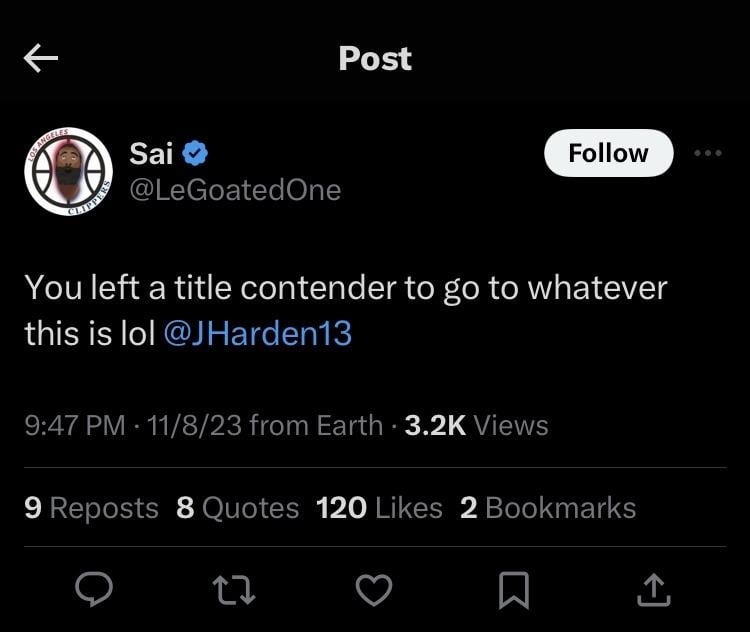The height and width of the screenshot is (632, 750).
Task: Open the three-dot more options menu
Action: pos(707,153)
